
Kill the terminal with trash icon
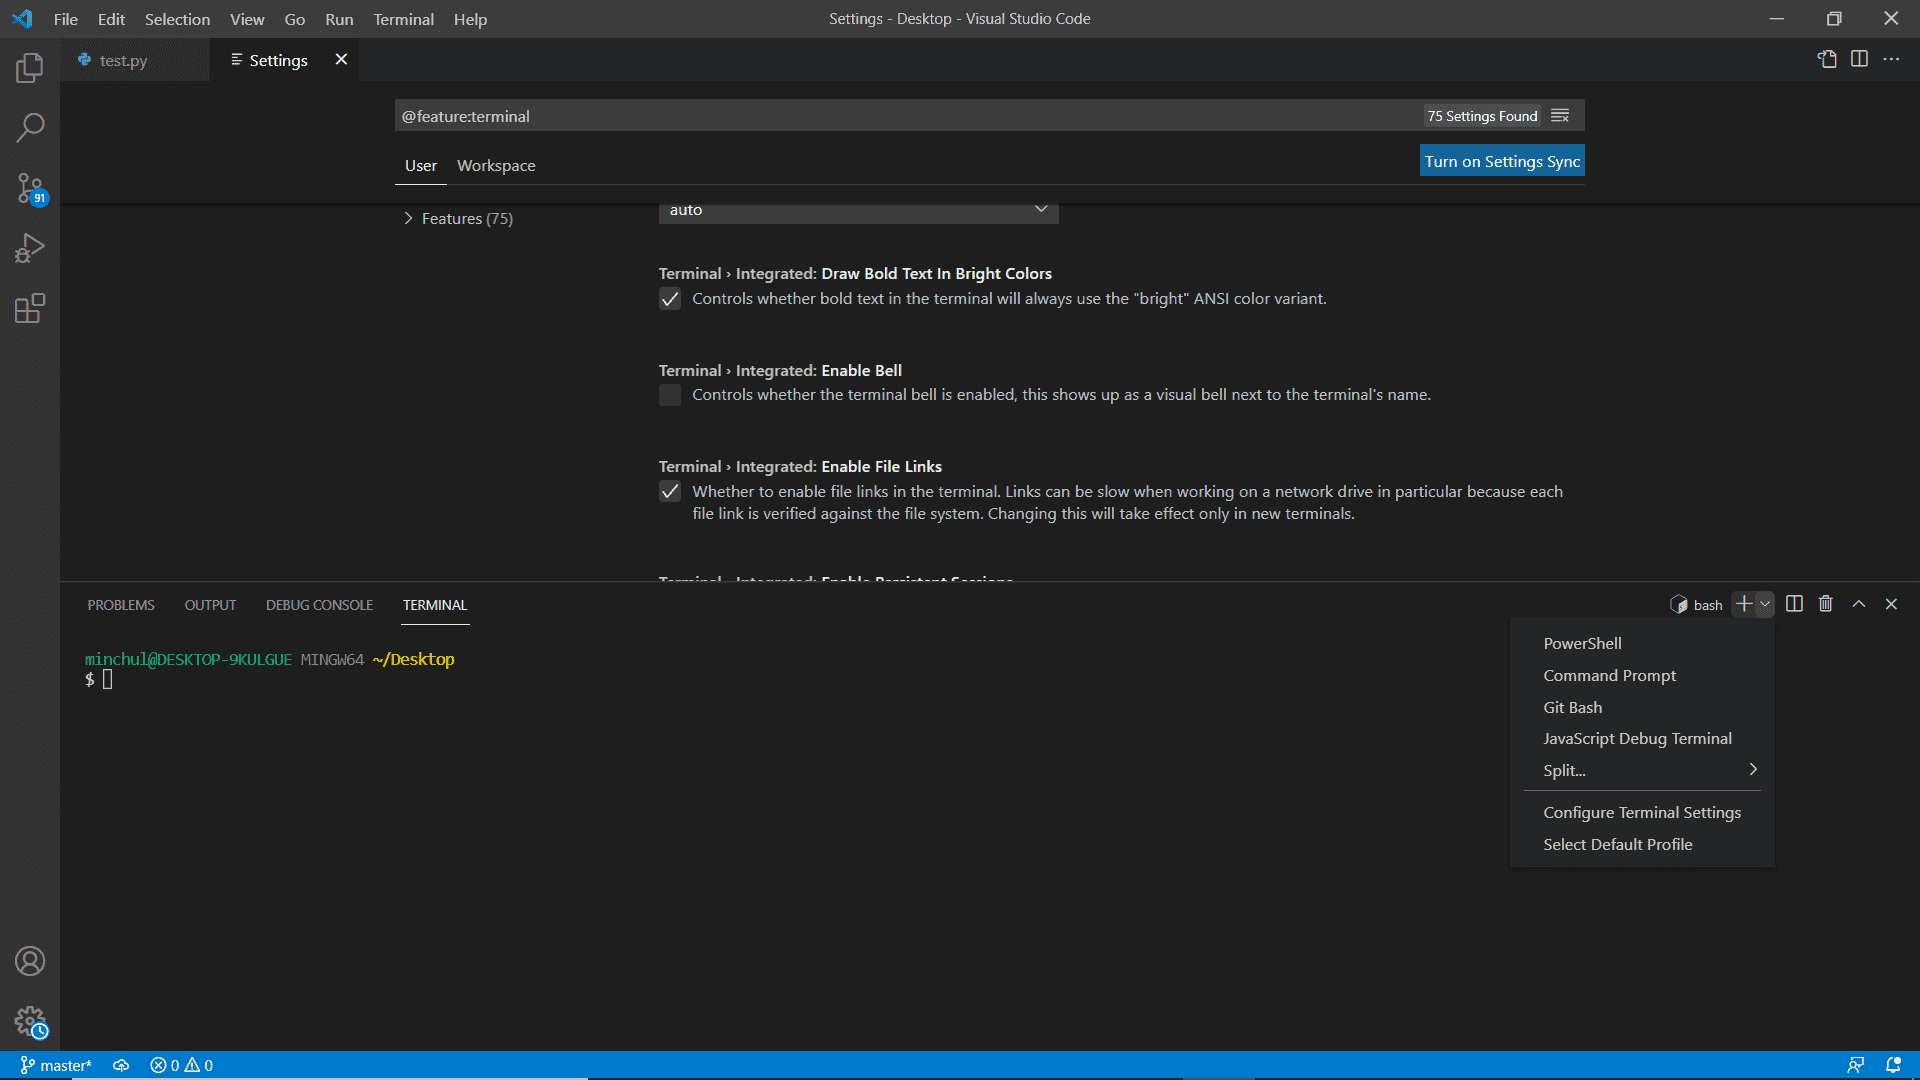click(1826, 604)
